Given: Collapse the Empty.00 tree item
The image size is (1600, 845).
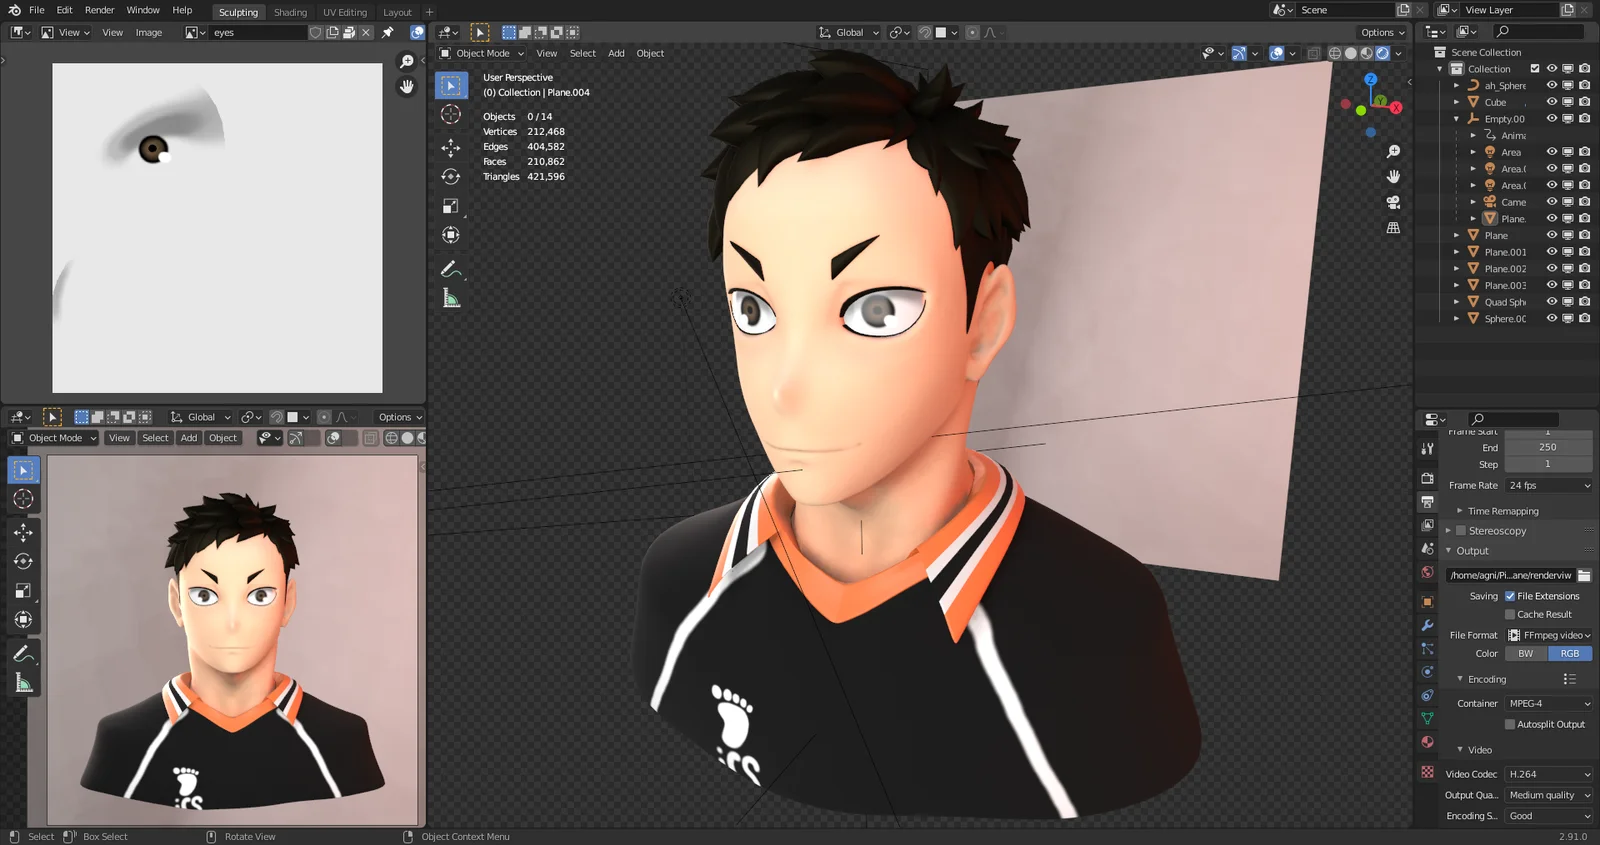Looking at the screenshot, I should click(x=1457, y=119).
